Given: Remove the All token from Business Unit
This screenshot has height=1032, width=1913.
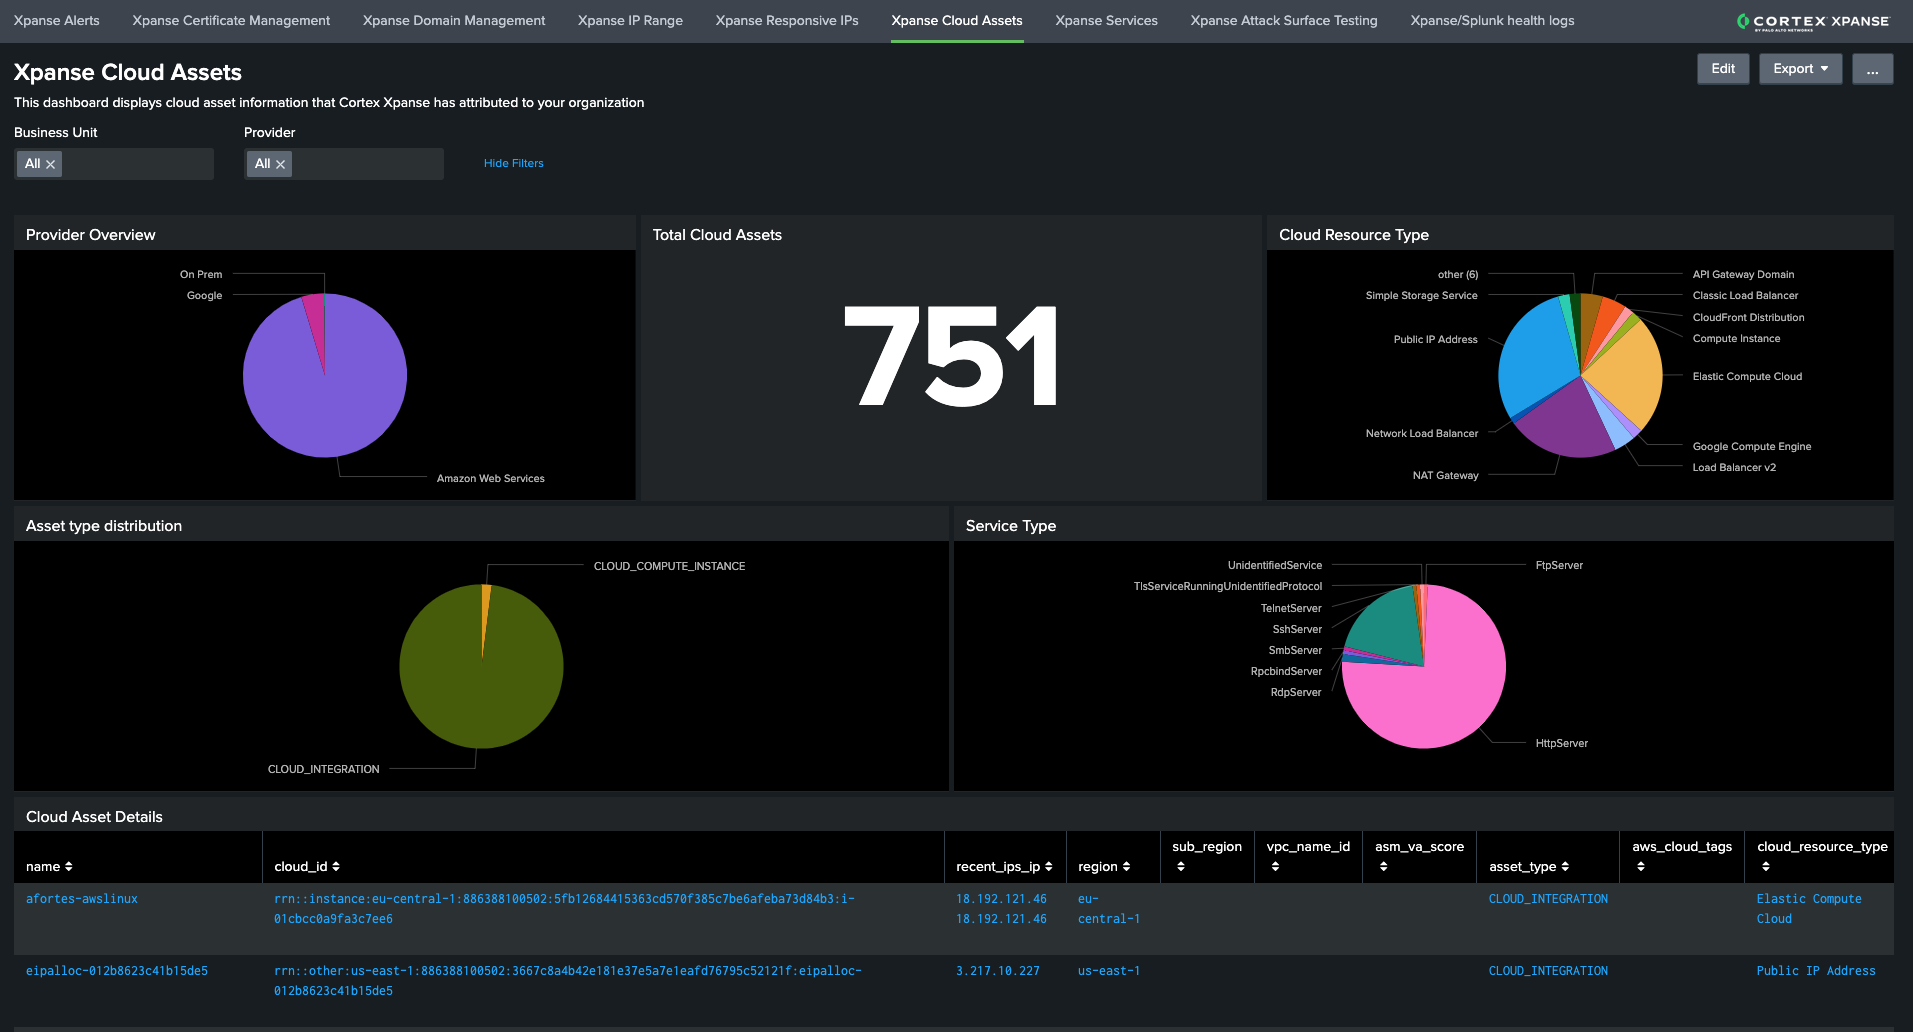Looking at the screenshot, I should (x=50, y=164).
